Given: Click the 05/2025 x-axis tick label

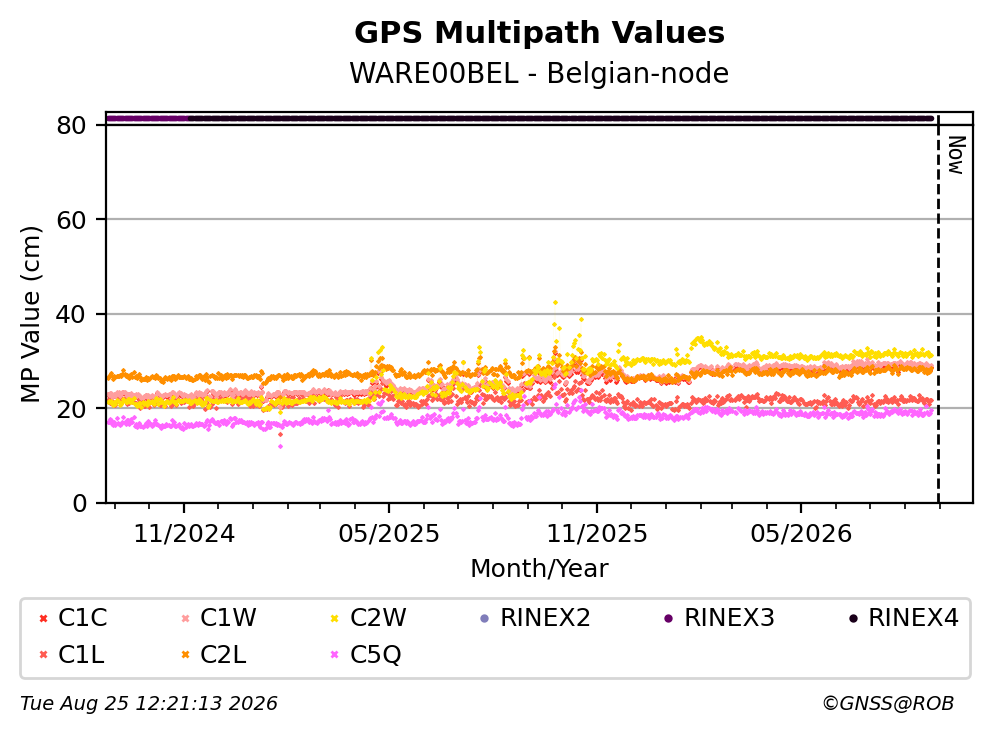Looking at the screenshot, I should [389, 534].
